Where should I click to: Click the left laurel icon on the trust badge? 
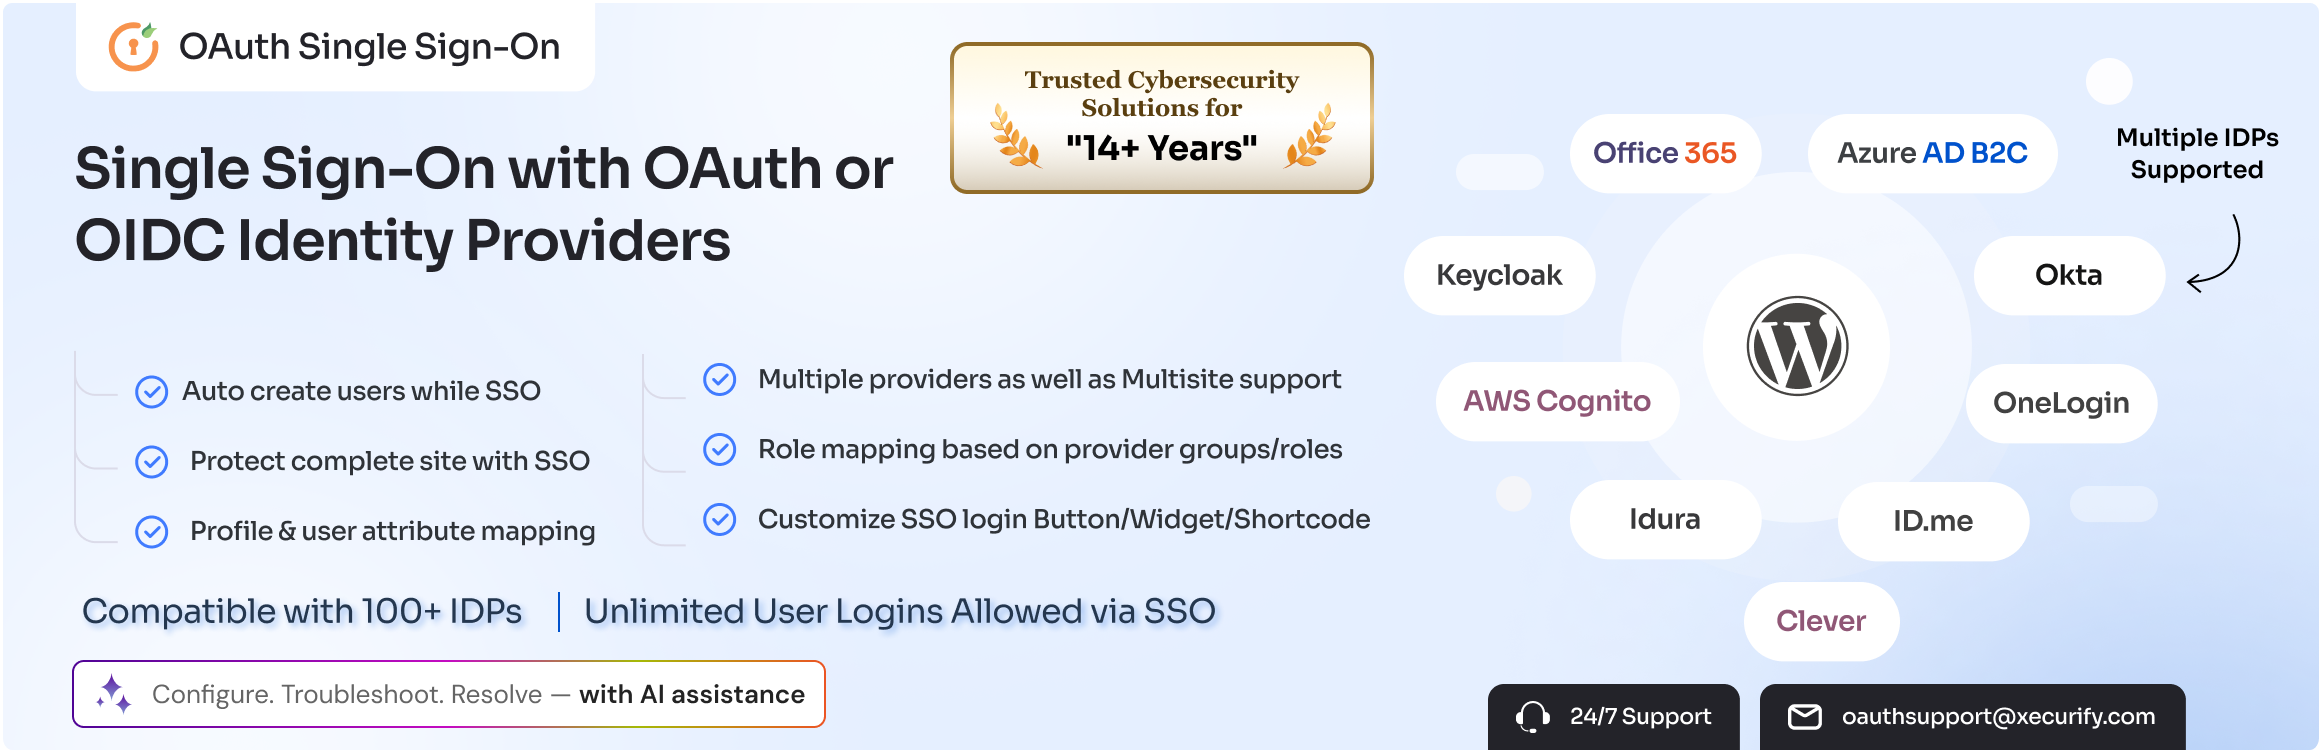point(1015,134)
